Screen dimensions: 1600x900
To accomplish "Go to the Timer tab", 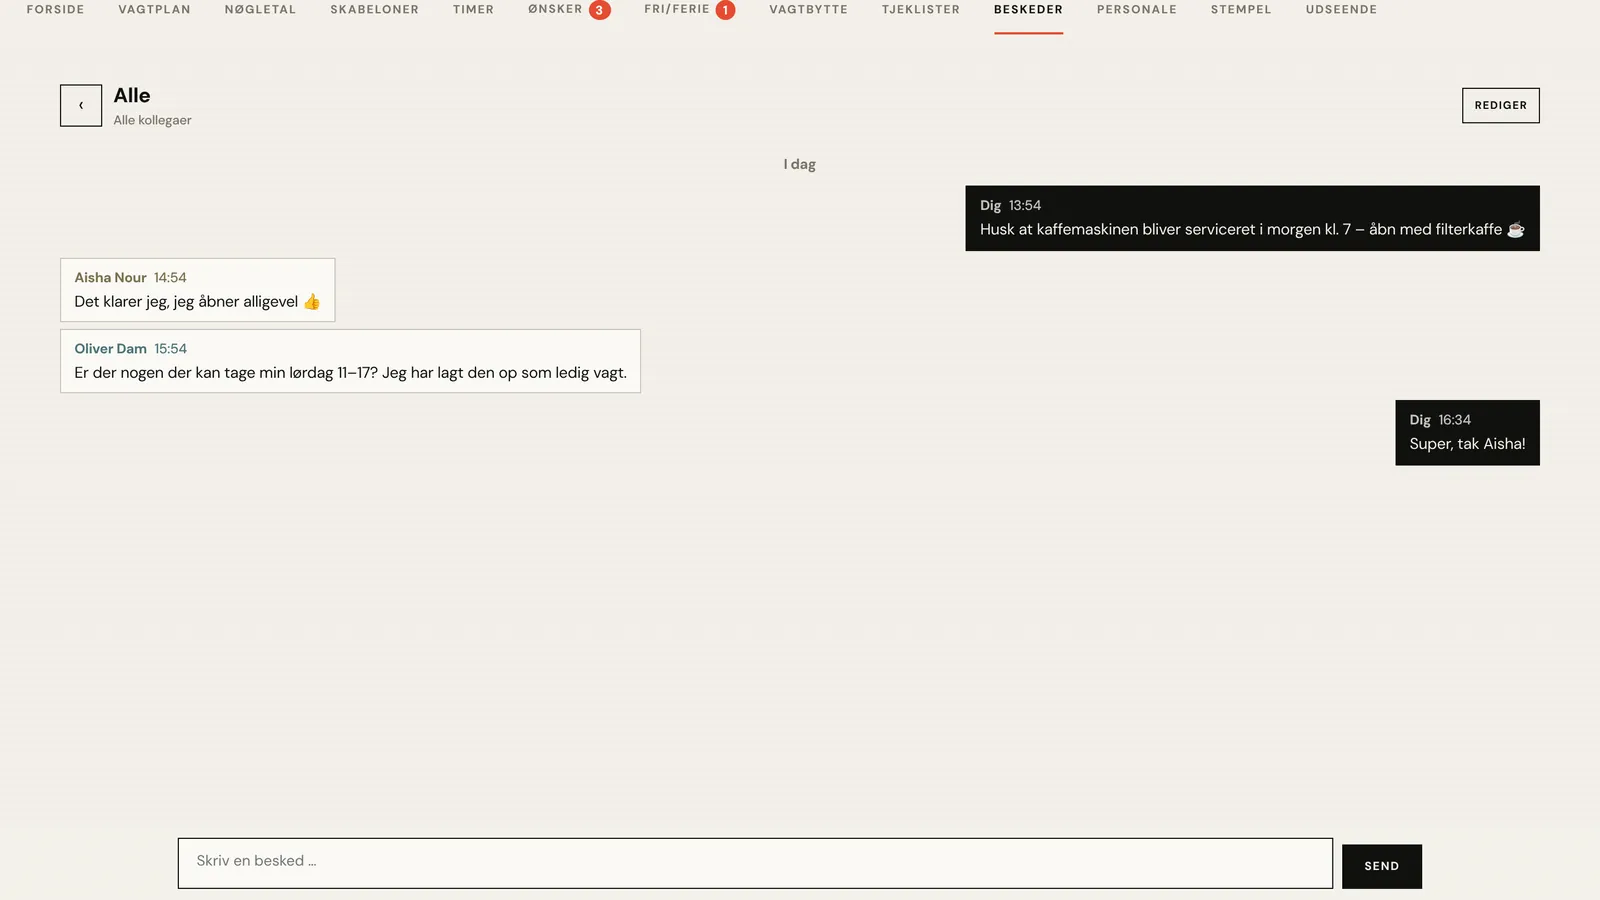I will pos(473,10).
